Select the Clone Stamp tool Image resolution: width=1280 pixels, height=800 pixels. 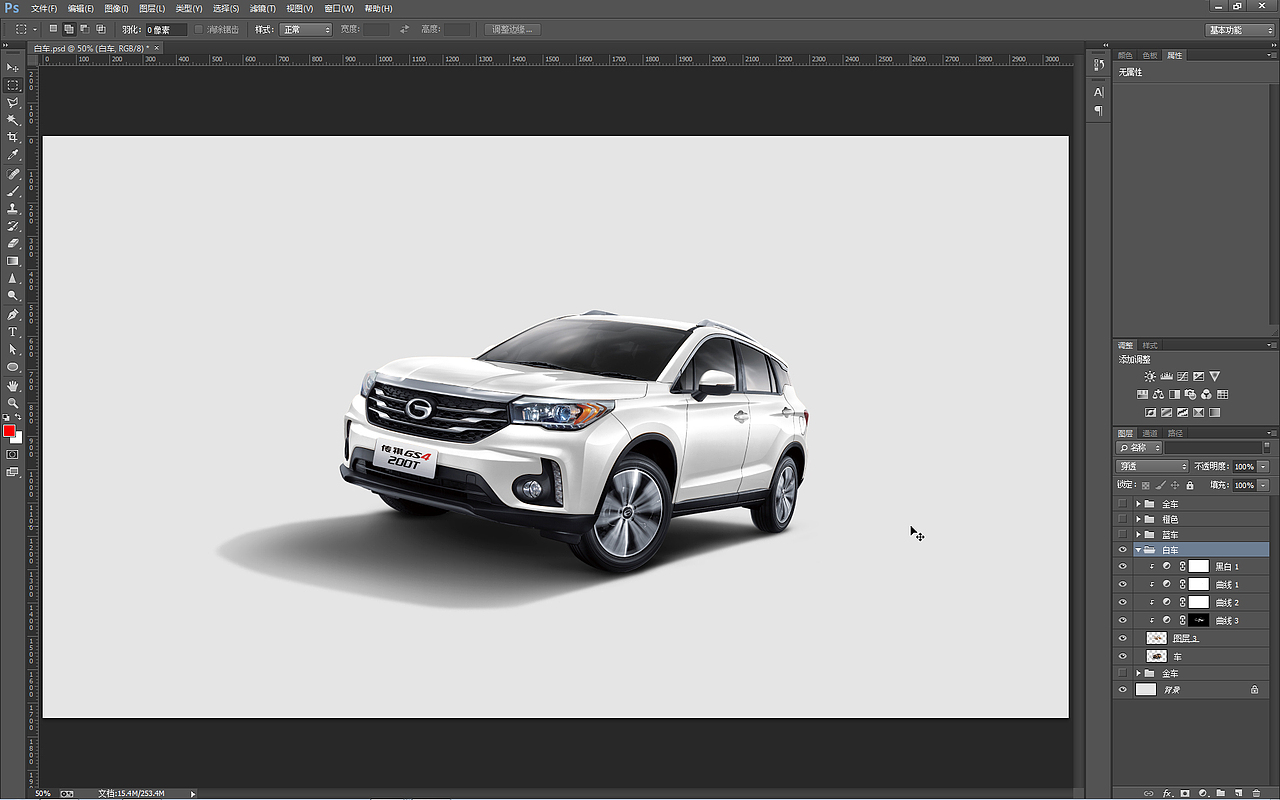13,209
